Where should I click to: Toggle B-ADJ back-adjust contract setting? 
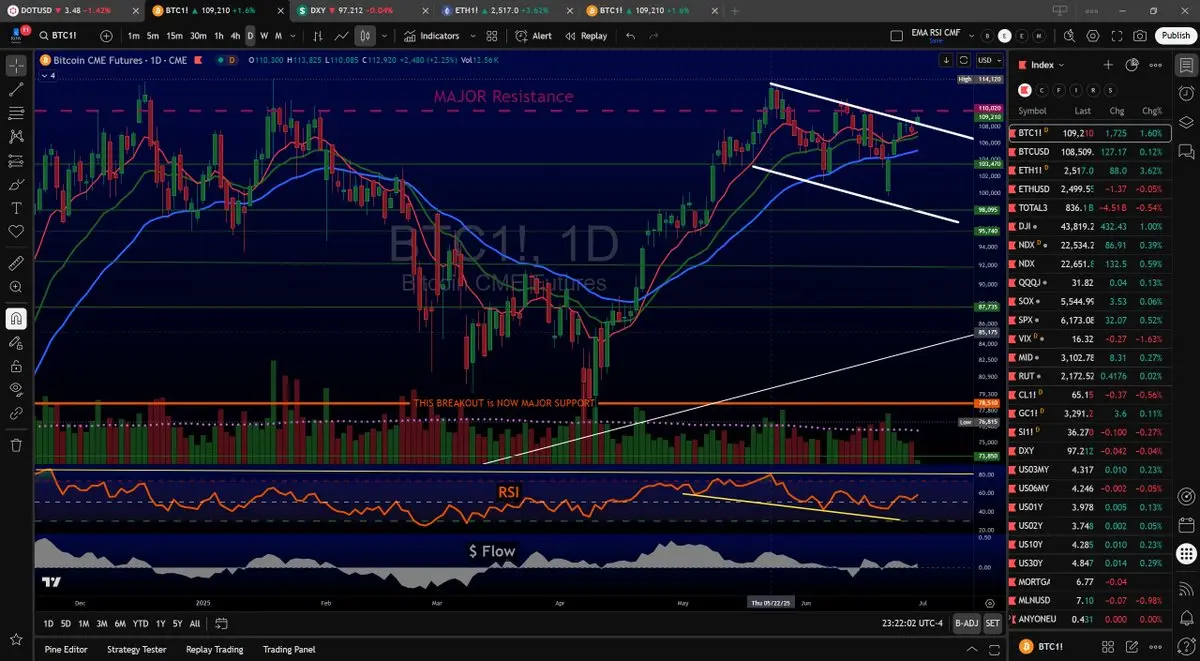click(x=966, y=624)
